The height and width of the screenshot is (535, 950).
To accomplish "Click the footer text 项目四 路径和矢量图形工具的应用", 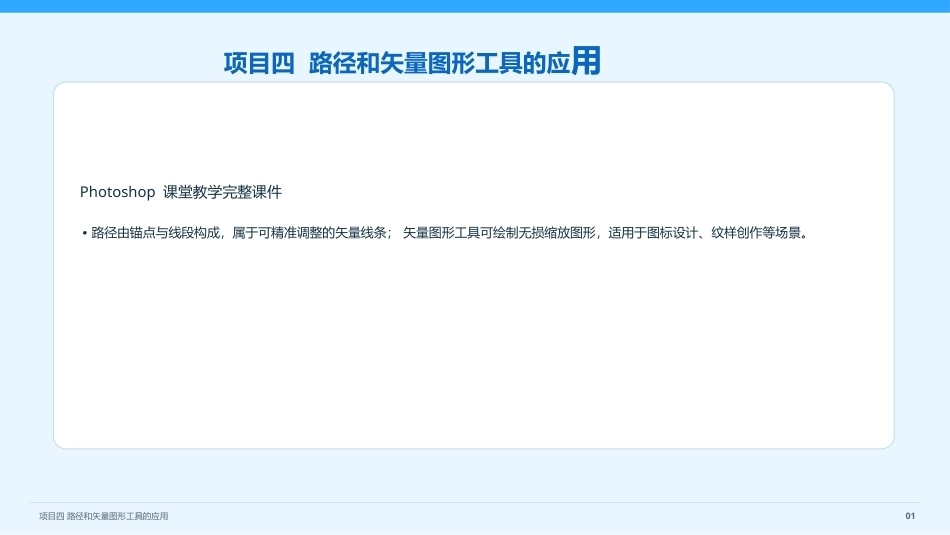I will point(104,516).
